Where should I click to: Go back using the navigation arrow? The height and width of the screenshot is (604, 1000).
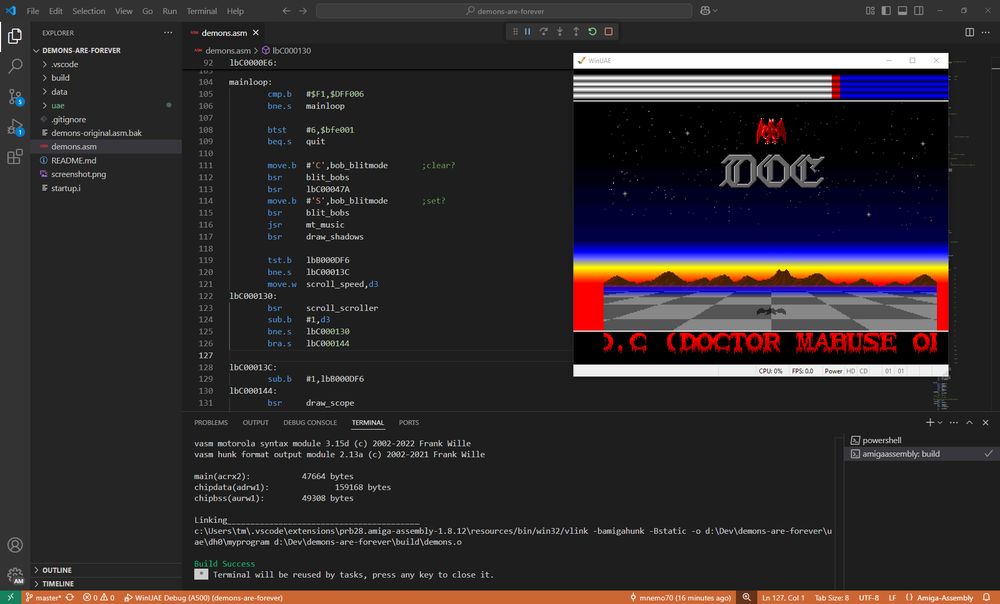[286, 11]
